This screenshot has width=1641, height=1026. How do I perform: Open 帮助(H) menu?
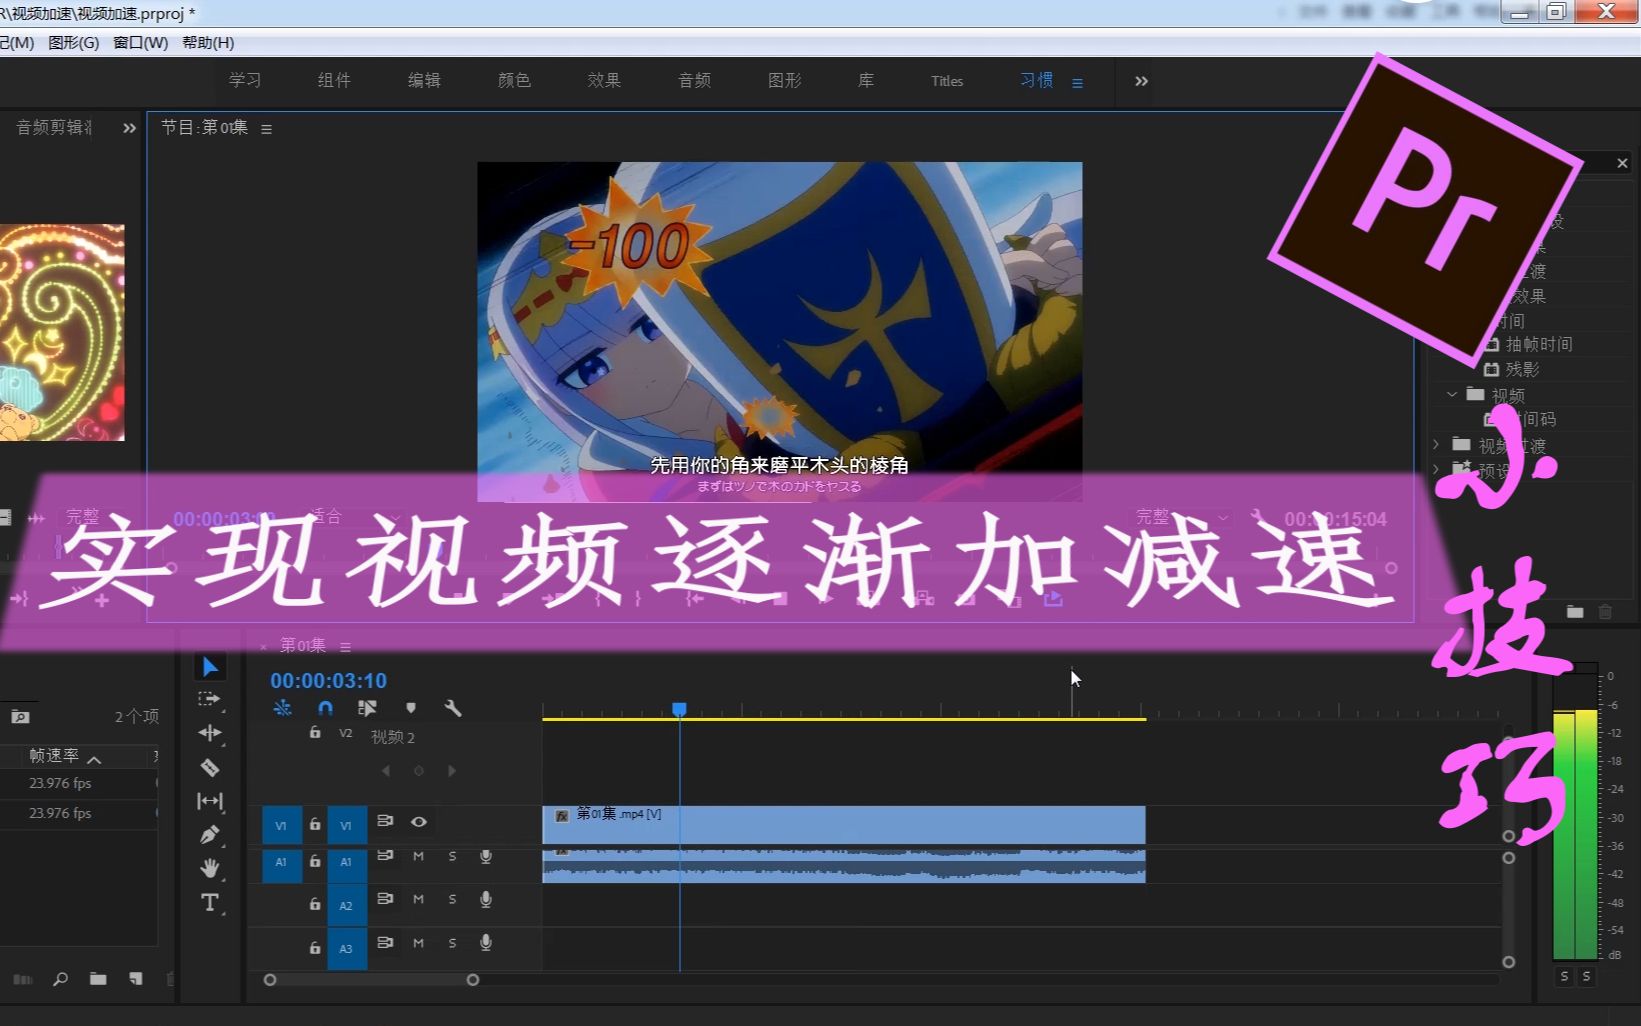208,42
